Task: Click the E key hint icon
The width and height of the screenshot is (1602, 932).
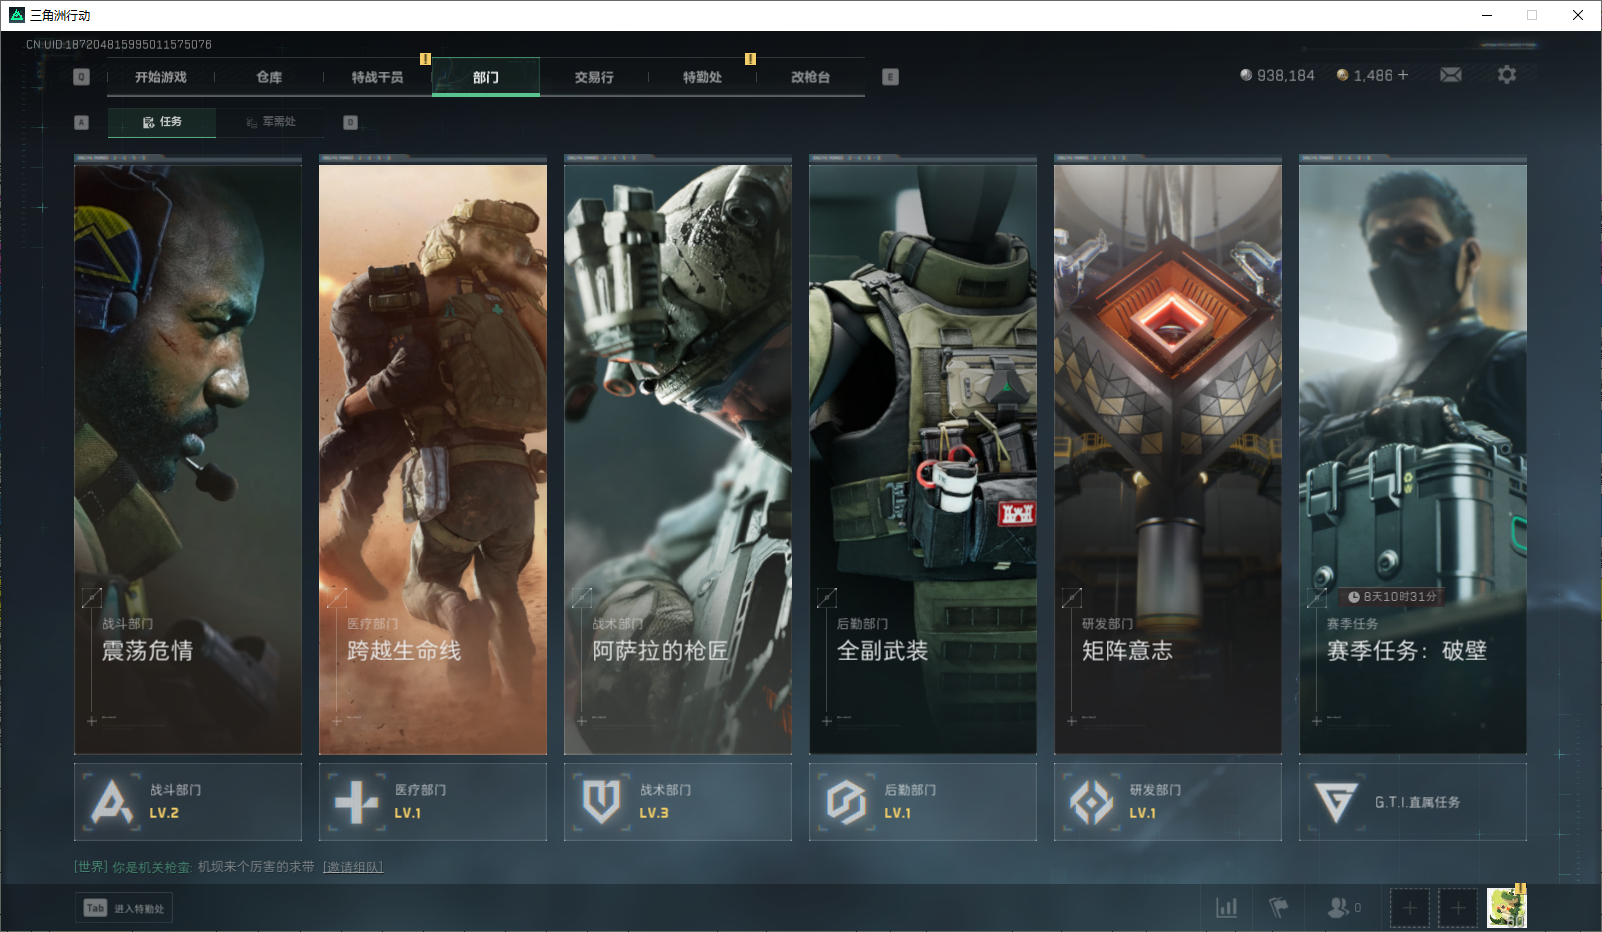Action: (x=891, y=77)
